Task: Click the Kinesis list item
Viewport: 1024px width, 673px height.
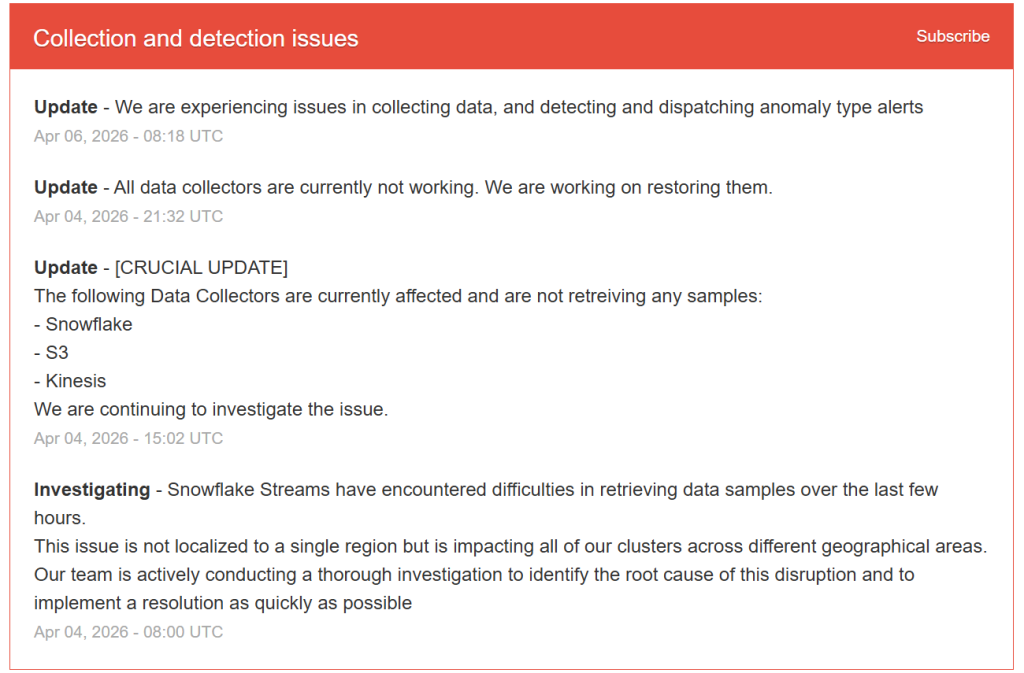Action: (71, 381)
